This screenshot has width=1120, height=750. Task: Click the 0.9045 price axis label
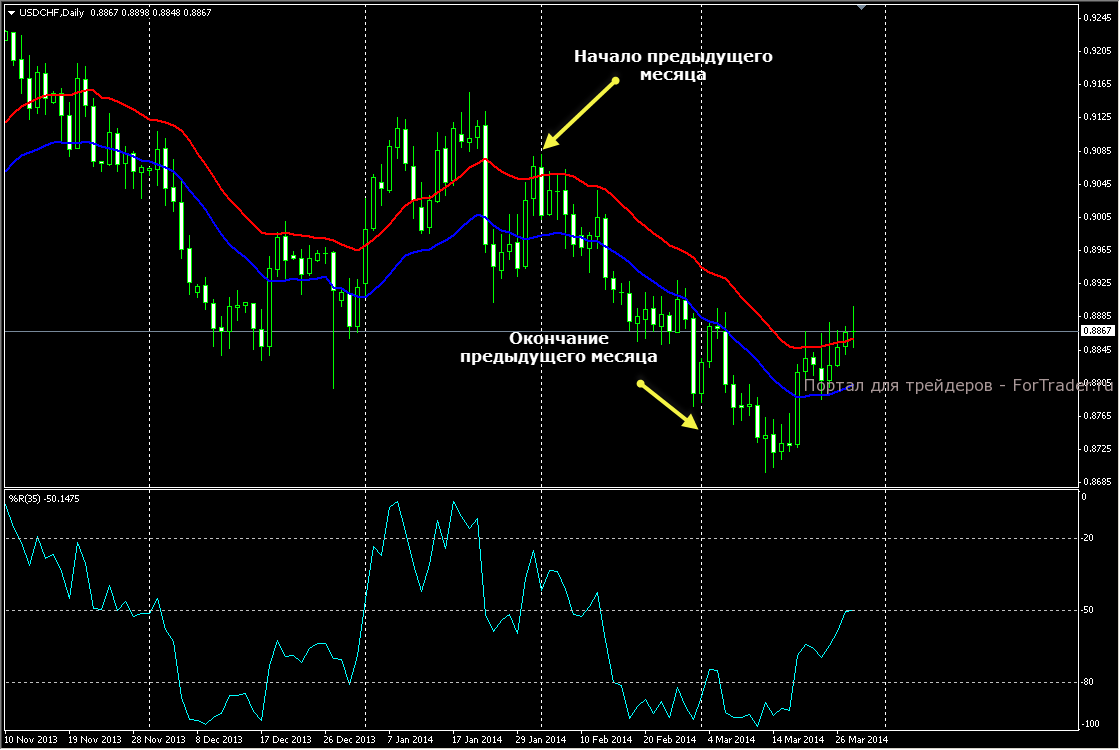(x=1098, y=184)
